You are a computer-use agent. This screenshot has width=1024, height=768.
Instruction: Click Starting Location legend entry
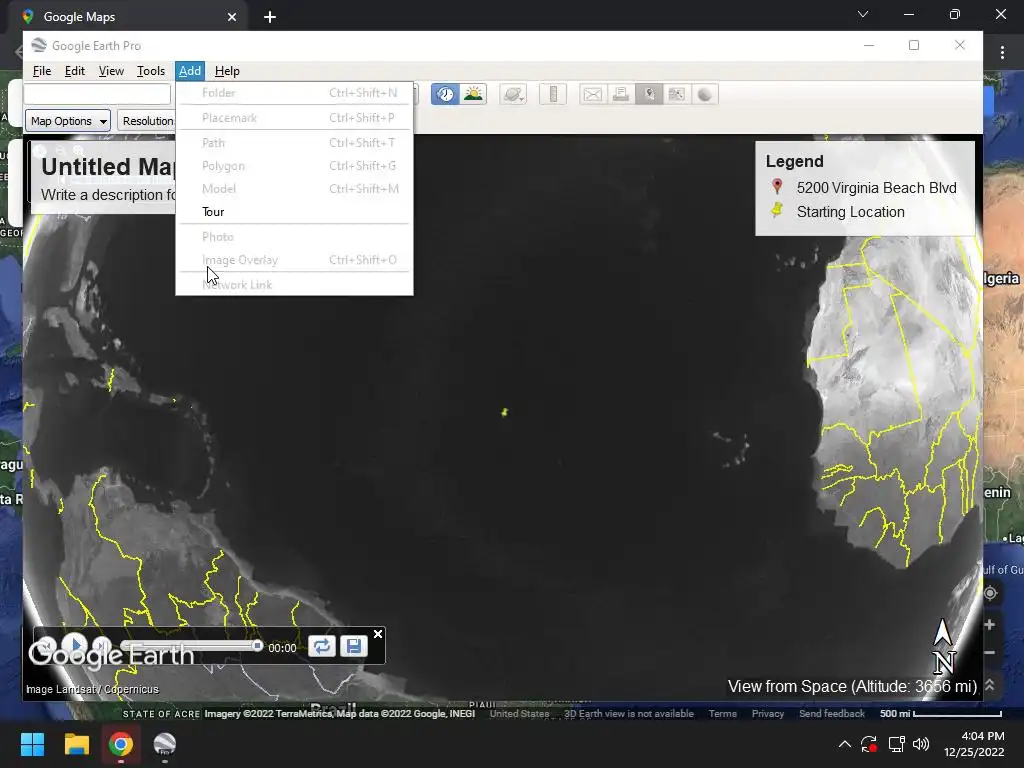pos(850,212)
